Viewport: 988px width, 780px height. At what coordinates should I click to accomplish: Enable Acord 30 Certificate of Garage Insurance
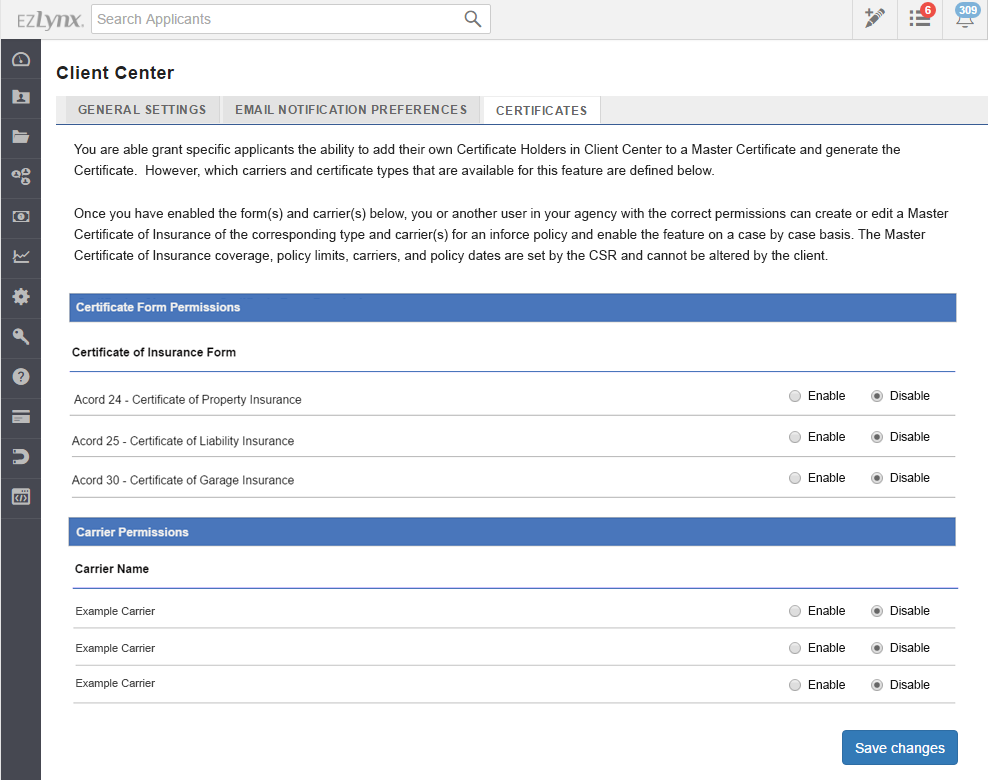(795, 478)
